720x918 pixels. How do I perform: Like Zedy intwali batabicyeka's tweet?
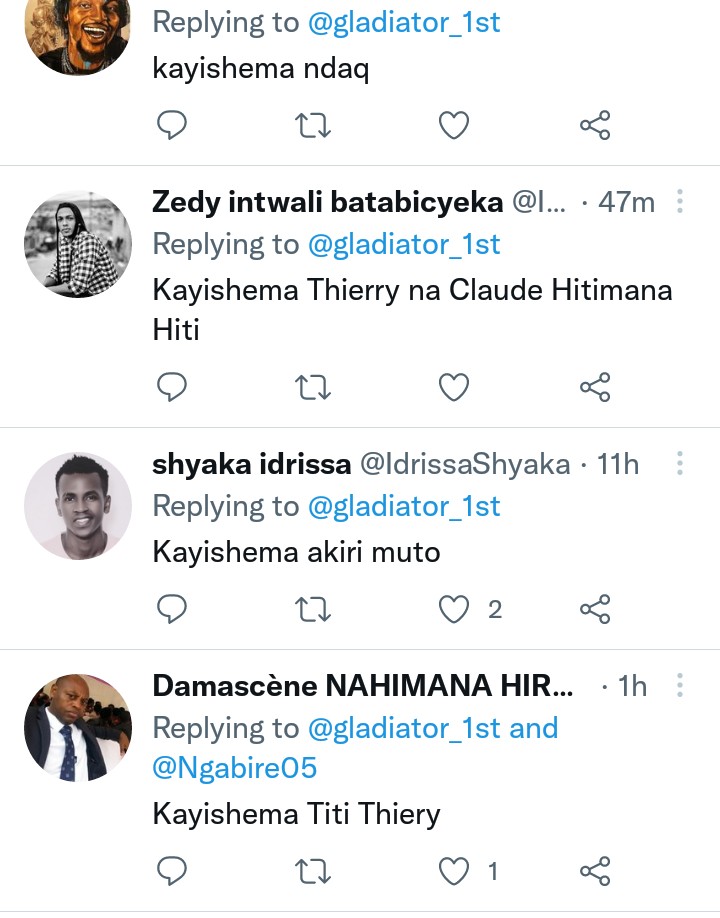coord(455,387)
